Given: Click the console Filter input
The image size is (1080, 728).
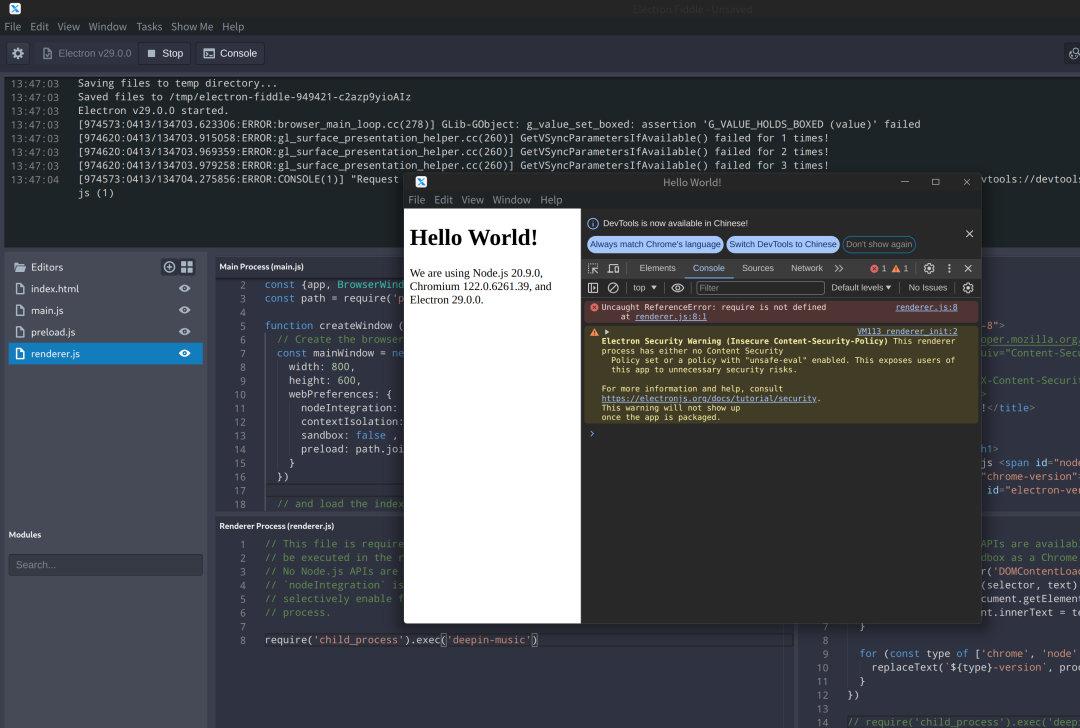Looking at the screenshot, I should (760, 287).
